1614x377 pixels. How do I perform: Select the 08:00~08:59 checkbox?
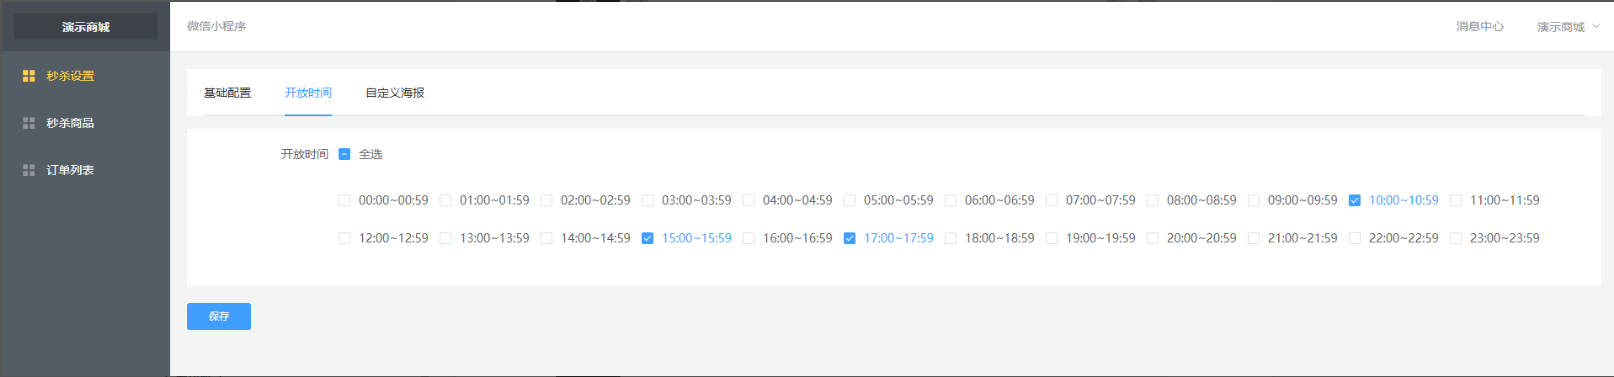coord(1153,200)
